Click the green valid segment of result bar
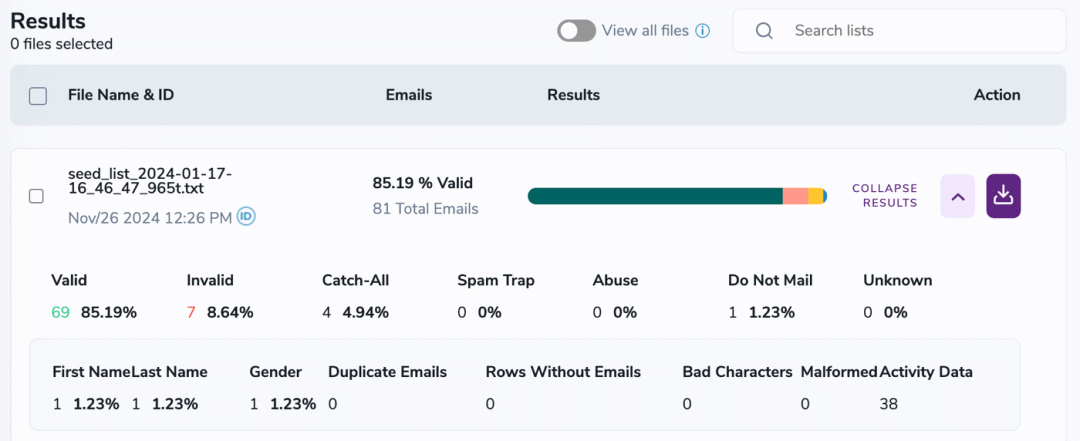The image size is (1080, 441). [655, 196]
